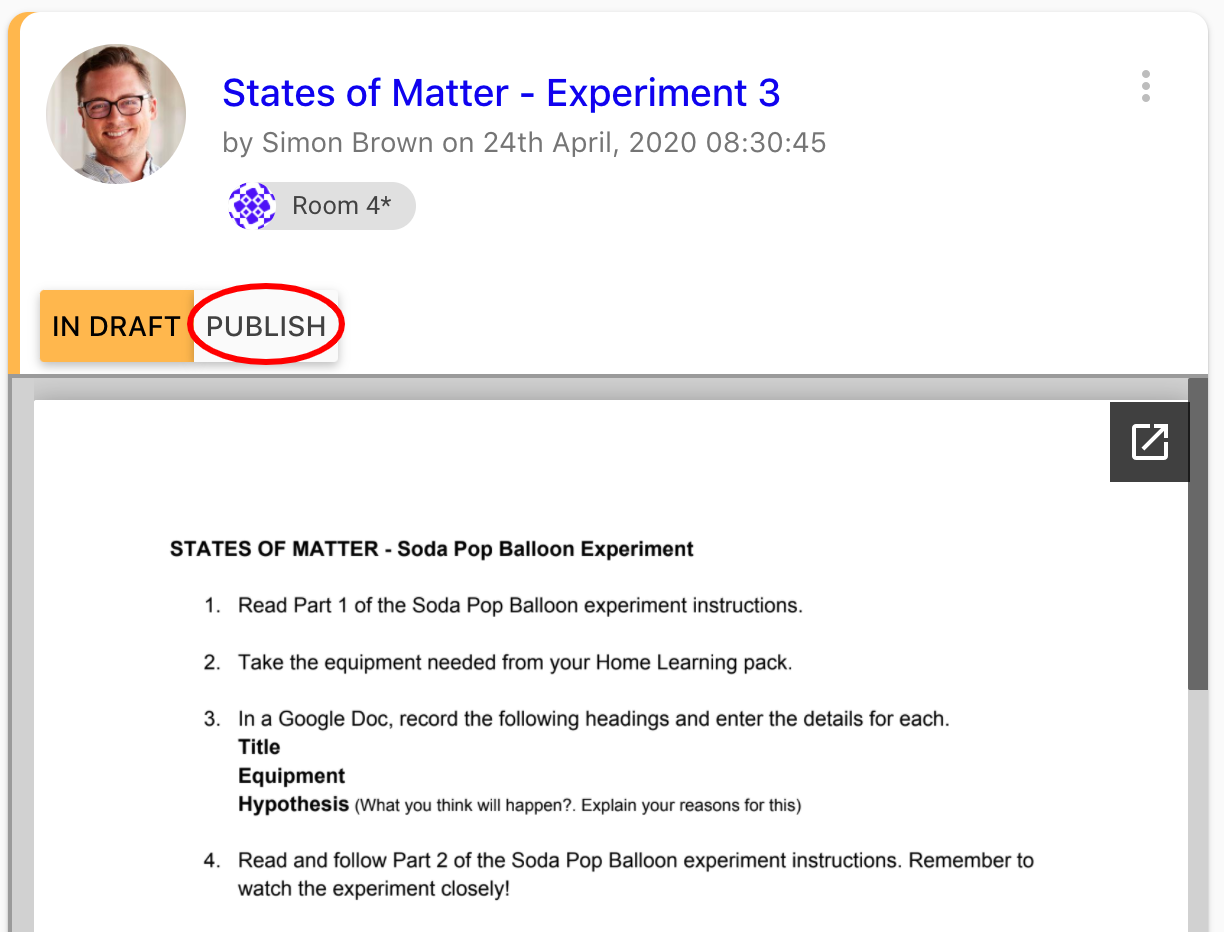Click the IN DRAFT status badge
Image resolution: width=1224 pixels, height=932 pixels.
[x=116, y=326]
